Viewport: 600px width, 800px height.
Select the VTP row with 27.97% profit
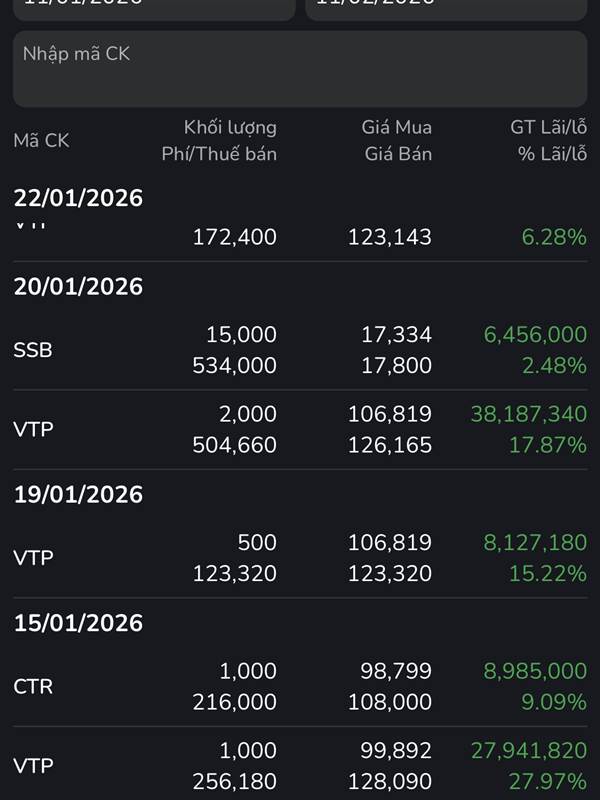[x=300, y=766]
